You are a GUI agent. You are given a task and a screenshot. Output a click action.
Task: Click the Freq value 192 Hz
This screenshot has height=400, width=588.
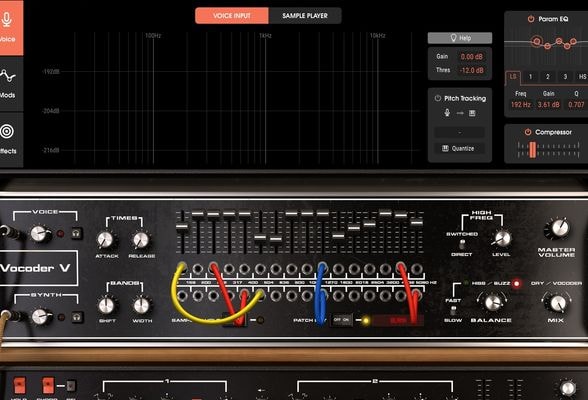click(x=521, y=105)
